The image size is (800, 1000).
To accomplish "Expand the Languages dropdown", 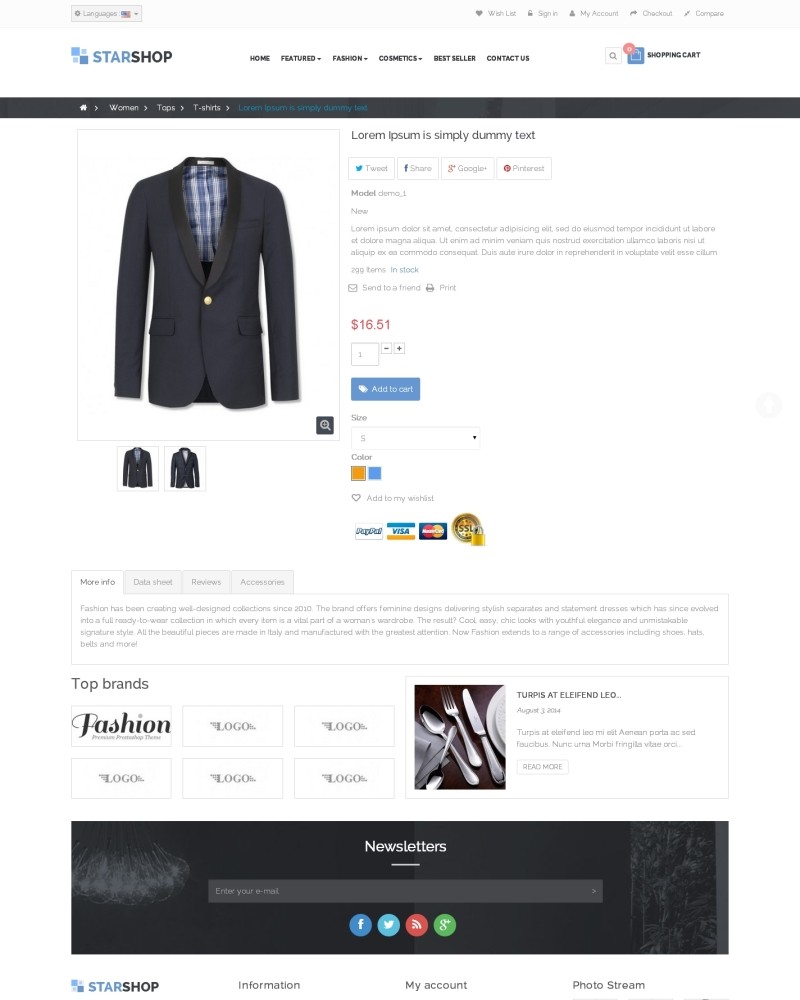I will (107, 13).
